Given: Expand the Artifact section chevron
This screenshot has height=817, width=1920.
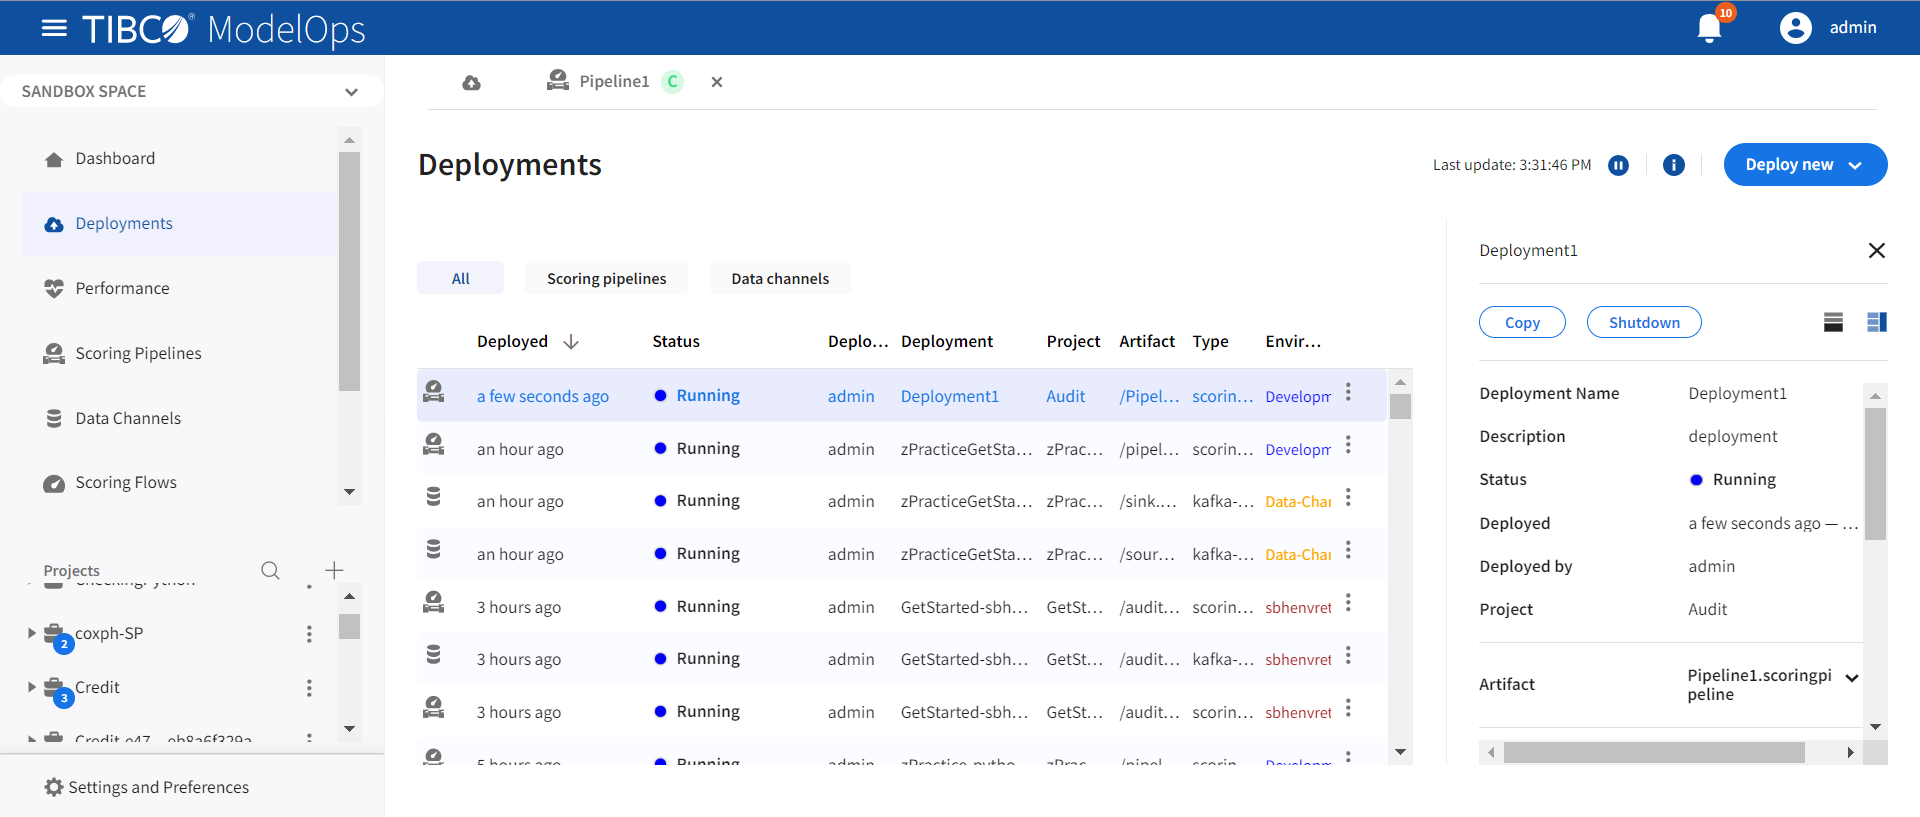Looking at the screenshot, I should (1851, 678).
